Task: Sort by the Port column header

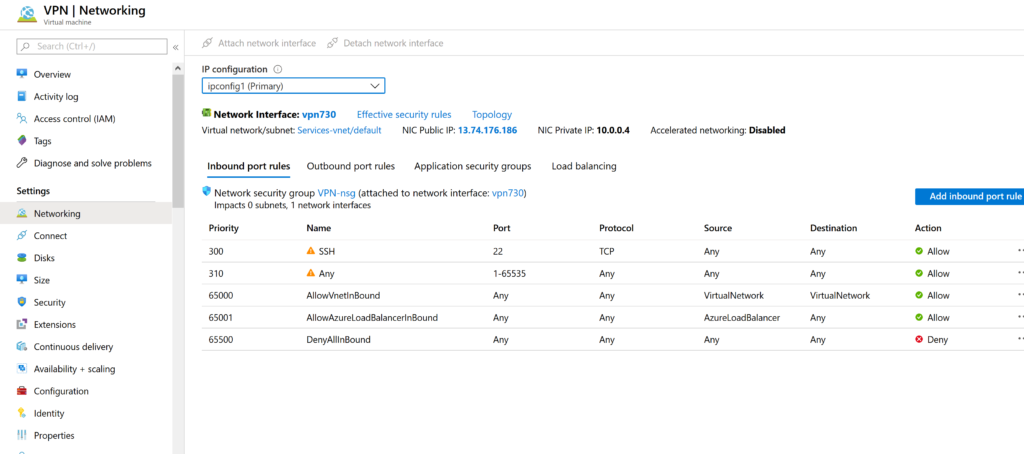Action: 502,228
